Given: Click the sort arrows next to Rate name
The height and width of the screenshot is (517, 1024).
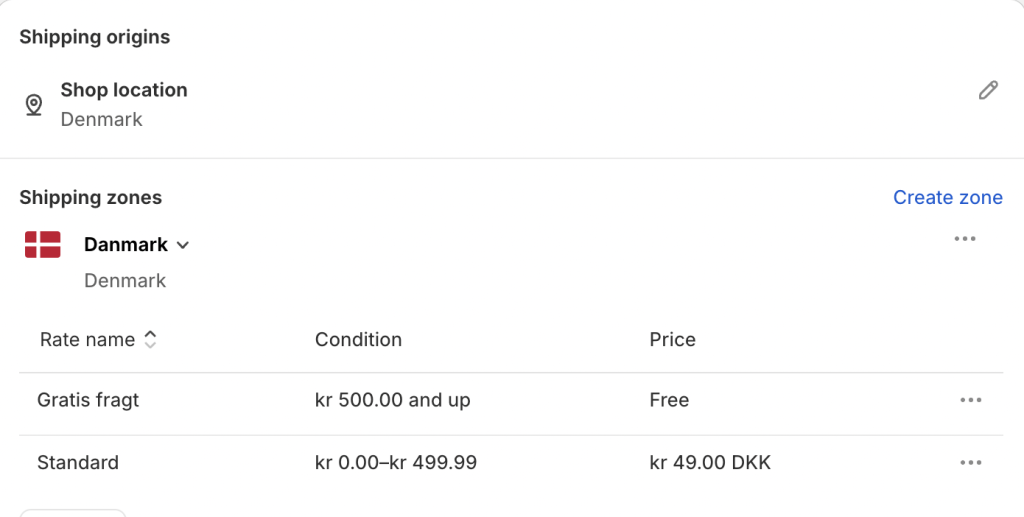Looking at the screenshot, I should pos(150,339).
